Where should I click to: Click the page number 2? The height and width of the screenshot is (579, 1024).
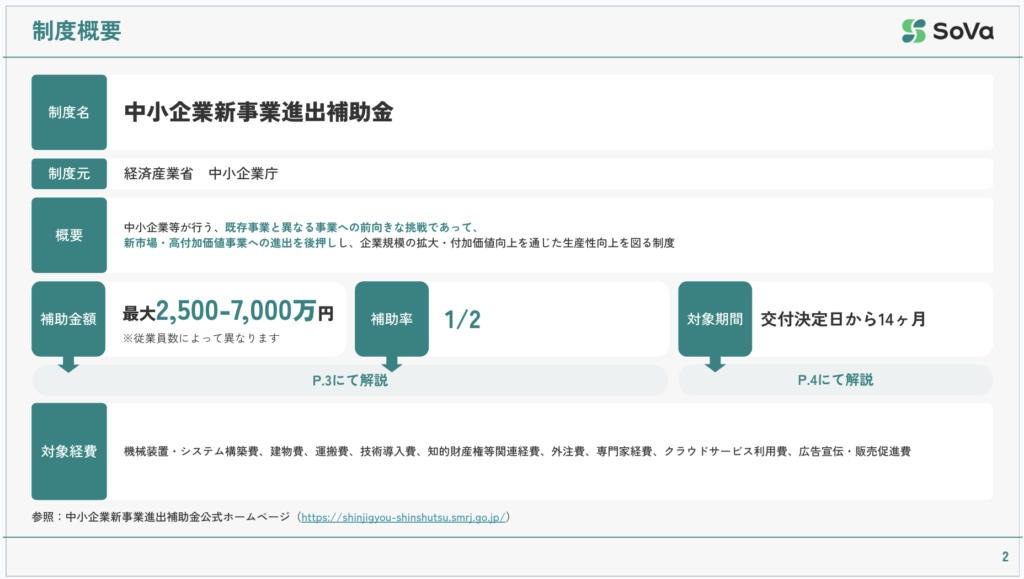click(x=1004, y=557)
